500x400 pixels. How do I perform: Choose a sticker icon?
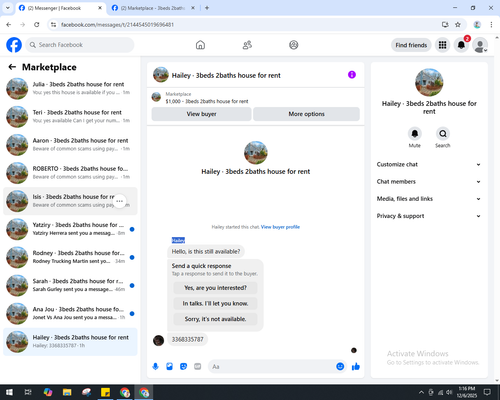pos(183,367)
